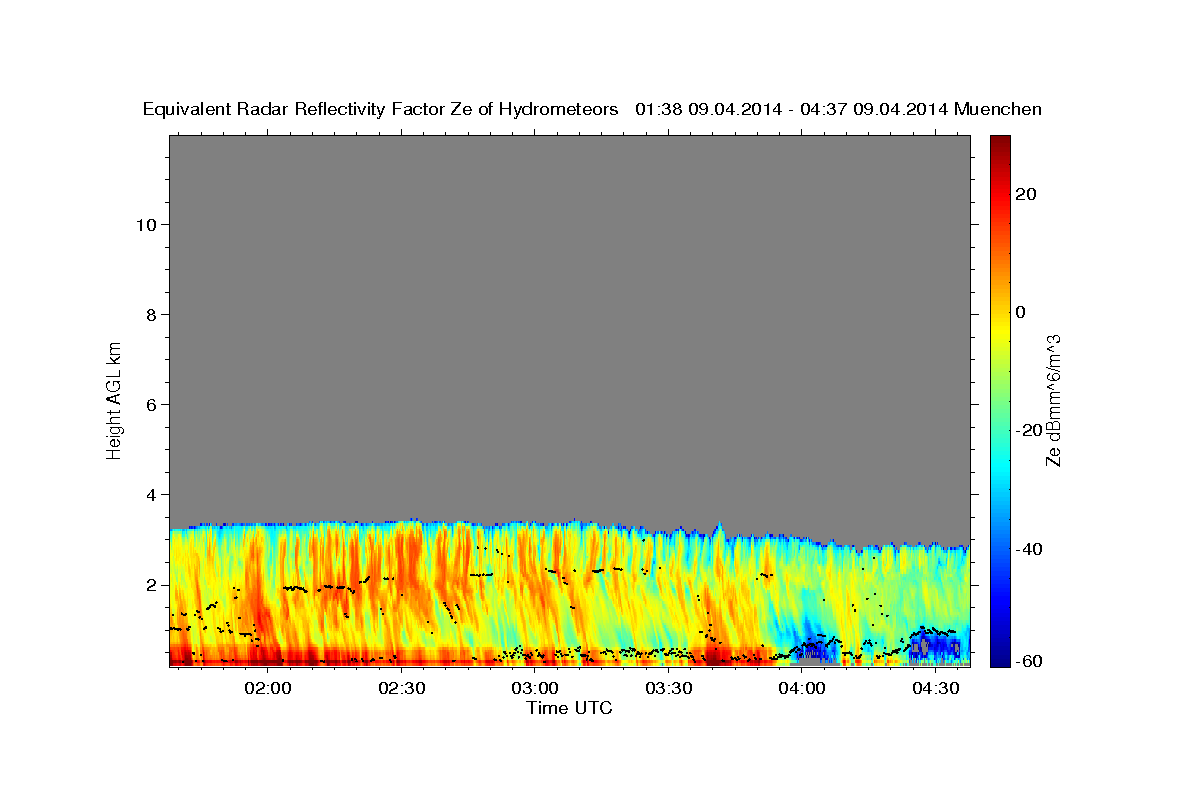Click the height axis label '10'
Screen dimensions: 1200x800
tap(146, 224)
